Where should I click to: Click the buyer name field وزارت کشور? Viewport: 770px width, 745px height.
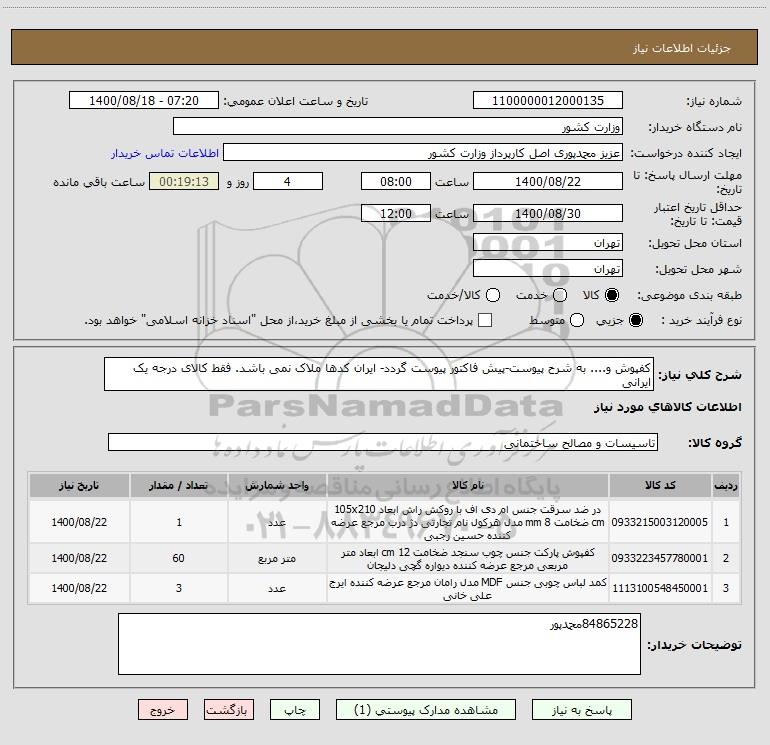coord(398,127)
